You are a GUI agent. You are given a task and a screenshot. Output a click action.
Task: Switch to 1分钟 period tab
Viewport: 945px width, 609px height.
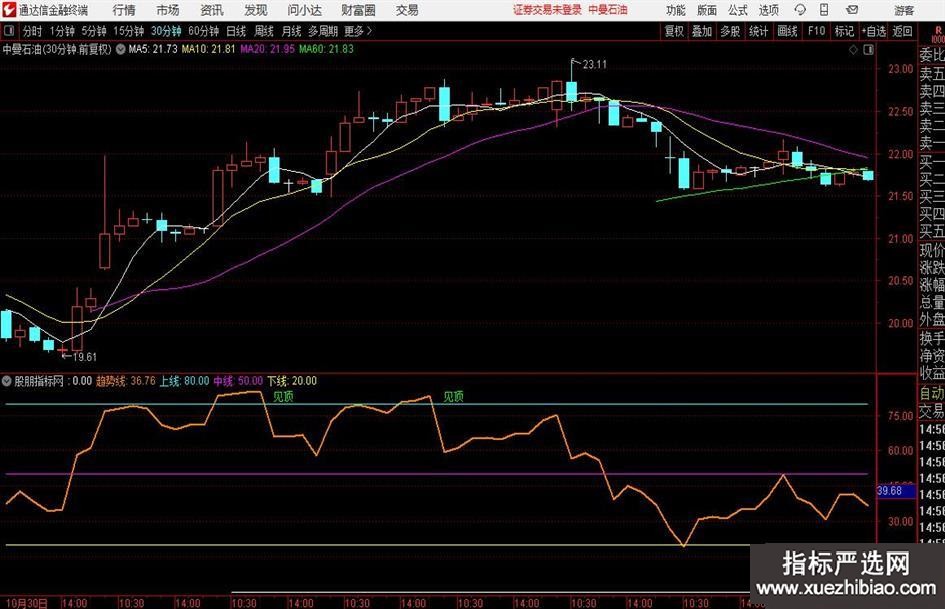pyautogui.click(x=62, y=31)
